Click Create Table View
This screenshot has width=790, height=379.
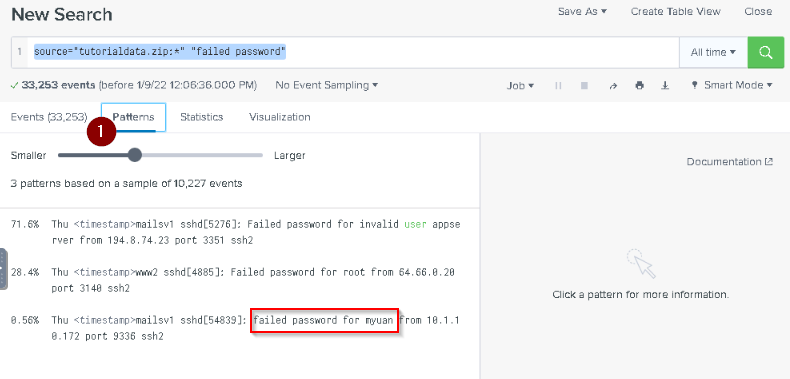point(676,11)
